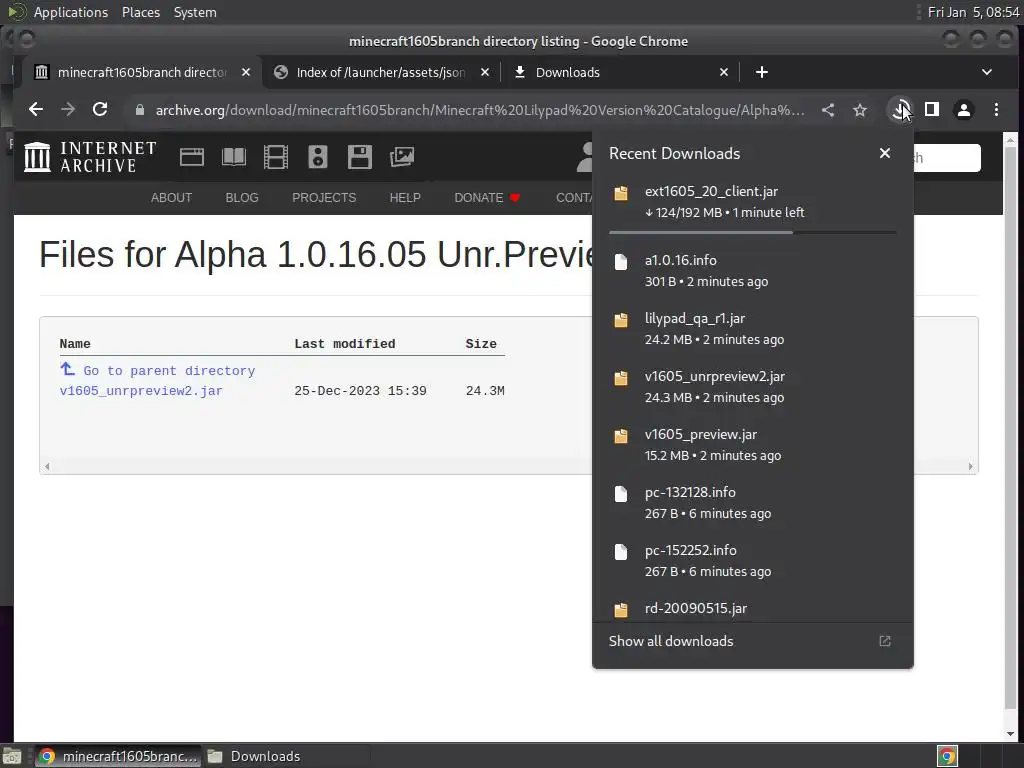Open the HELP nav link
Viewport: 1024px width, 768px height.
coord(405,198)
